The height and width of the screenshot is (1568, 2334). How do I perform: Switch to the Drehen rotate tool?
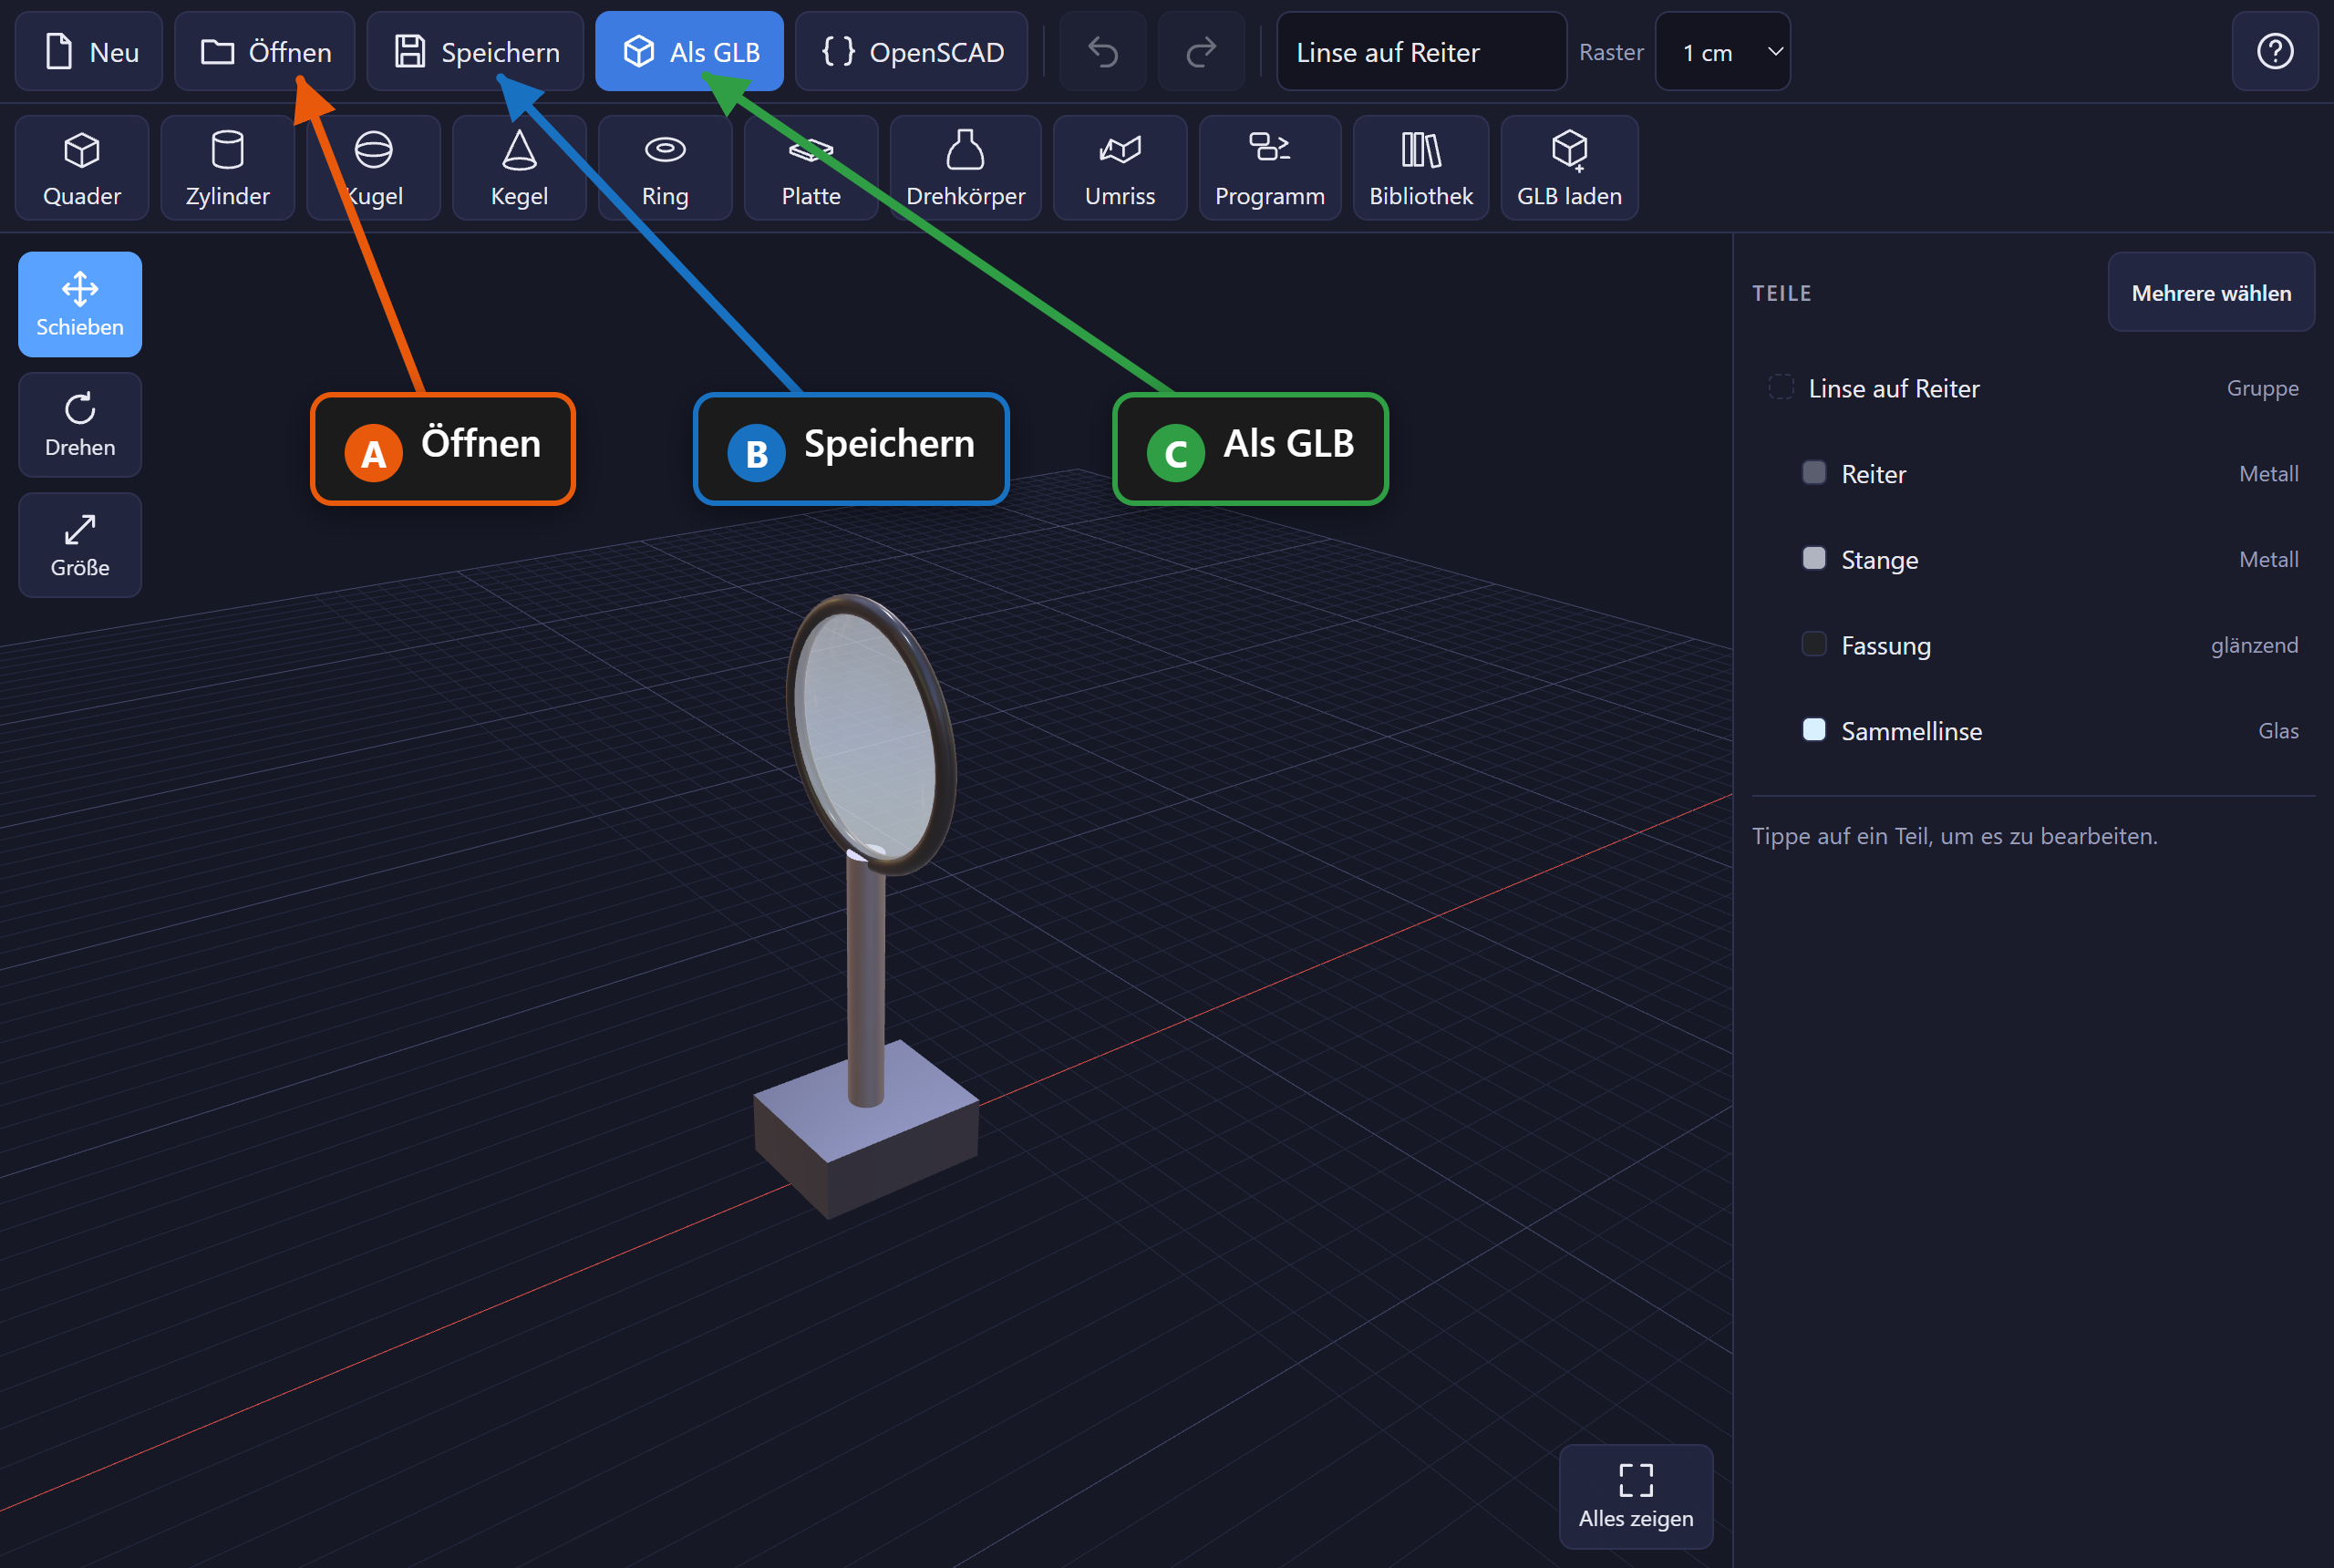click(80, 425)
